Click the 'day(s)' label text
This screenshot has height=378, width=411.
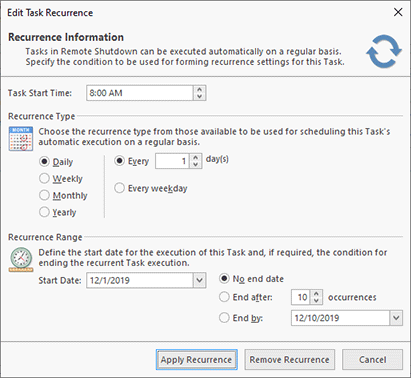coord(217,159)
